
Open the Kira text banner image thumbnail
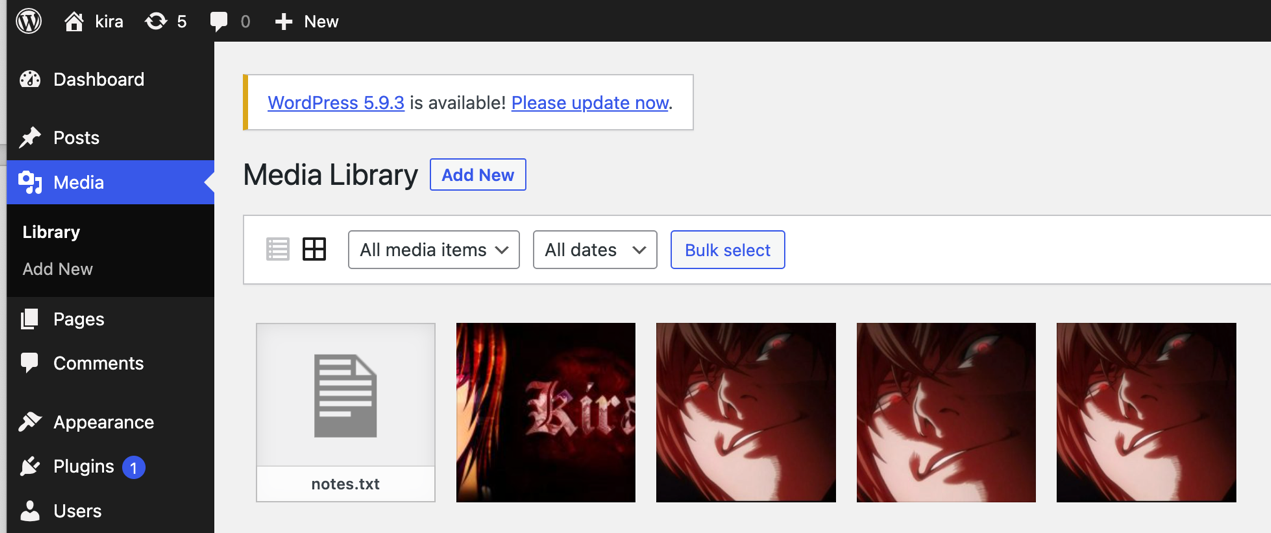(545, 411)
